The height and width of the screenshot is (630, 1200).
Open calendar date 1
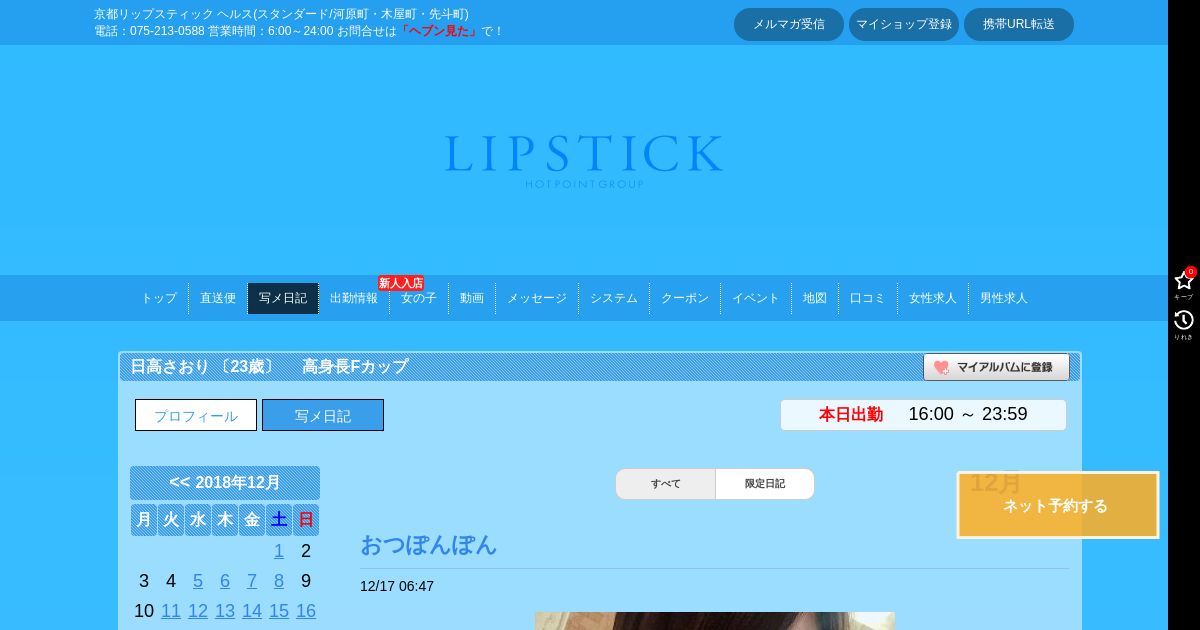tap(279, 551)
